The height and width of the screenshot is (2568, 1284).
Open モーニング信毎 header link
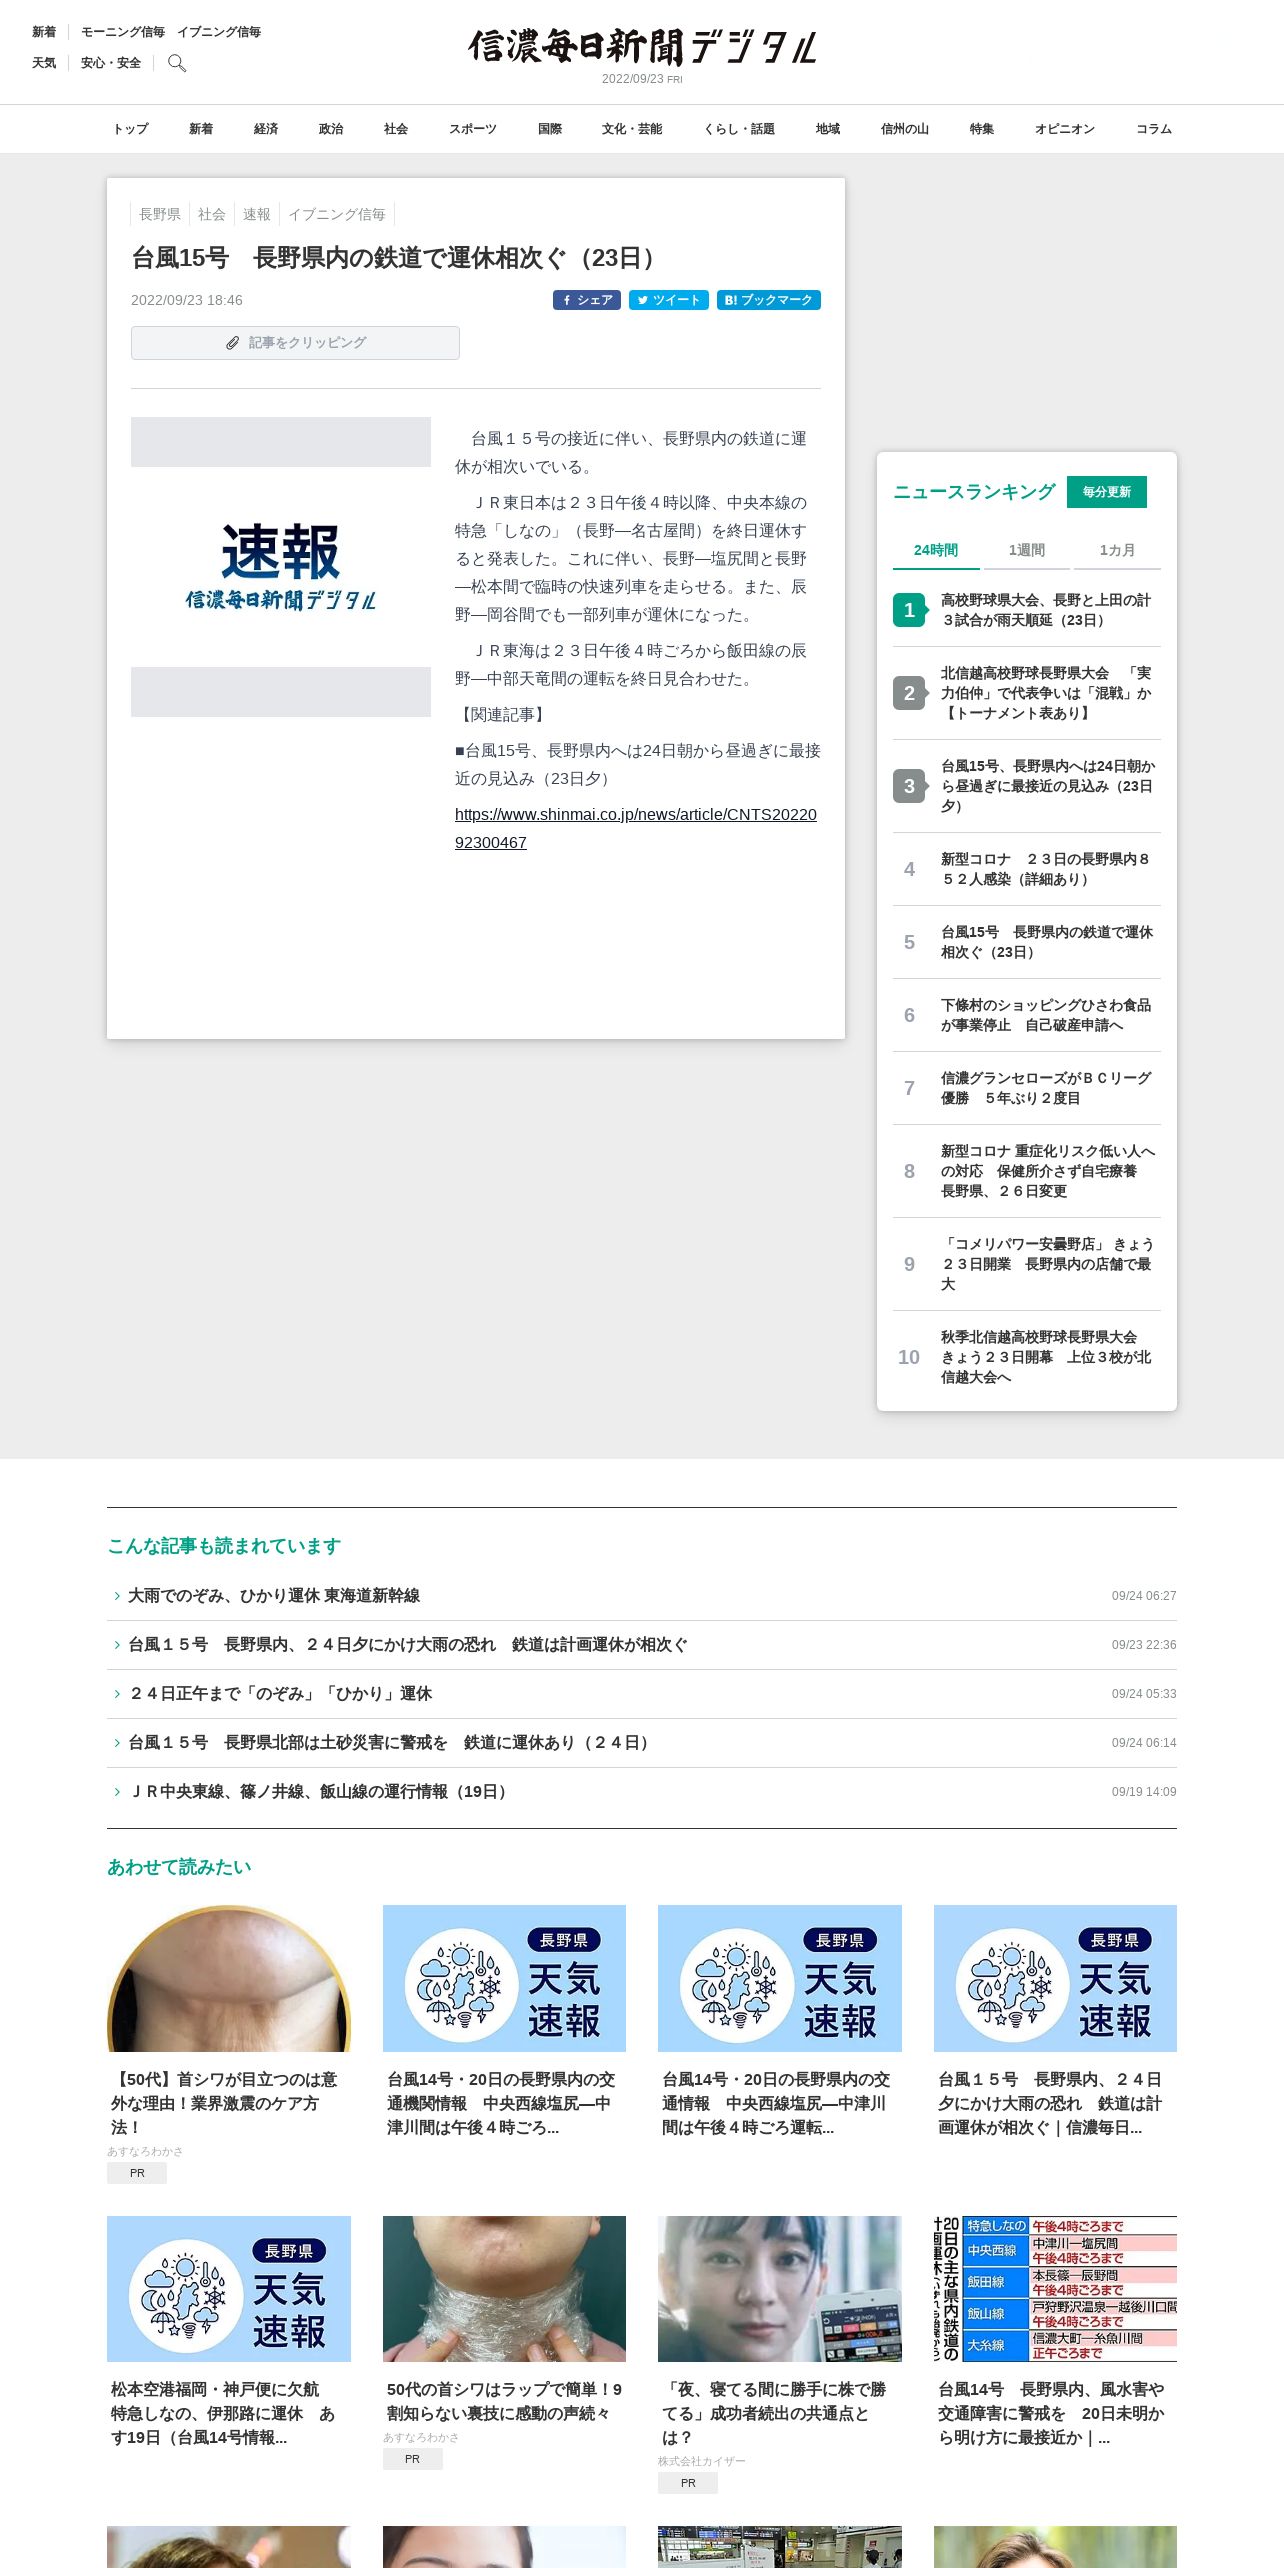tap(123, 32)
